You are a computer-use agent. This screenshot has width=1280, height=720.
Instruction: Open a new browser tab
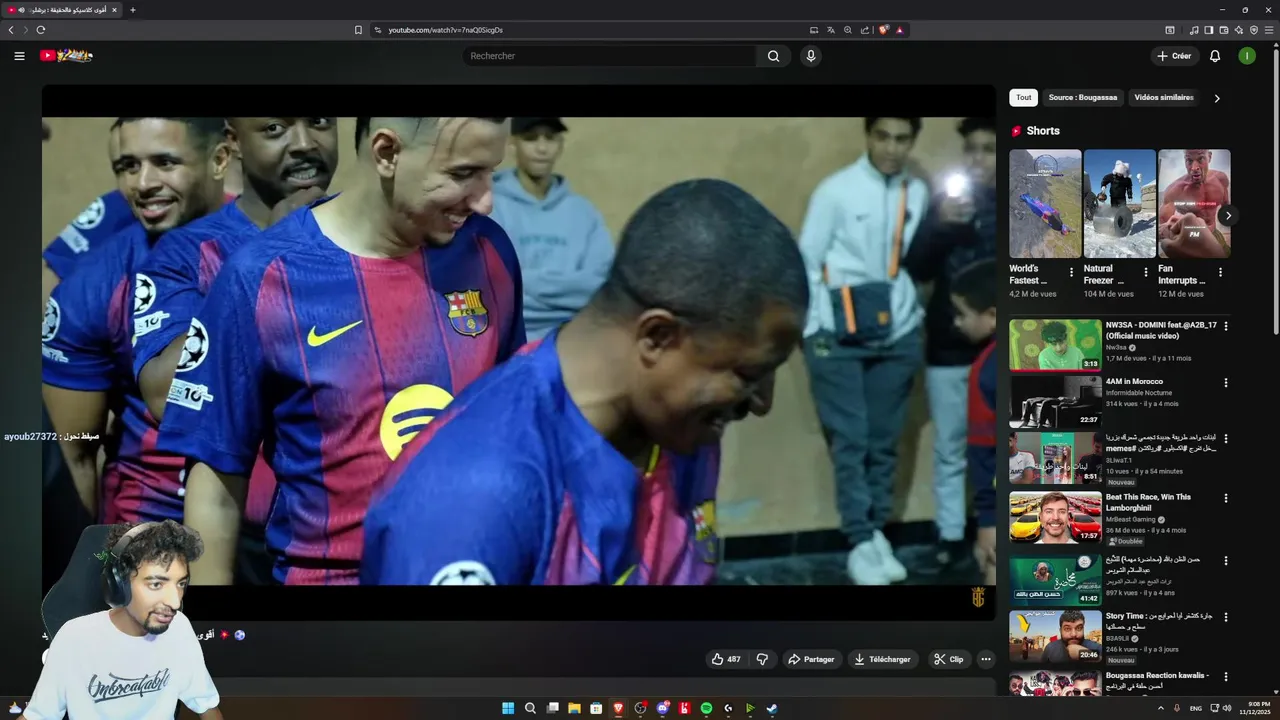pos(132,10)
